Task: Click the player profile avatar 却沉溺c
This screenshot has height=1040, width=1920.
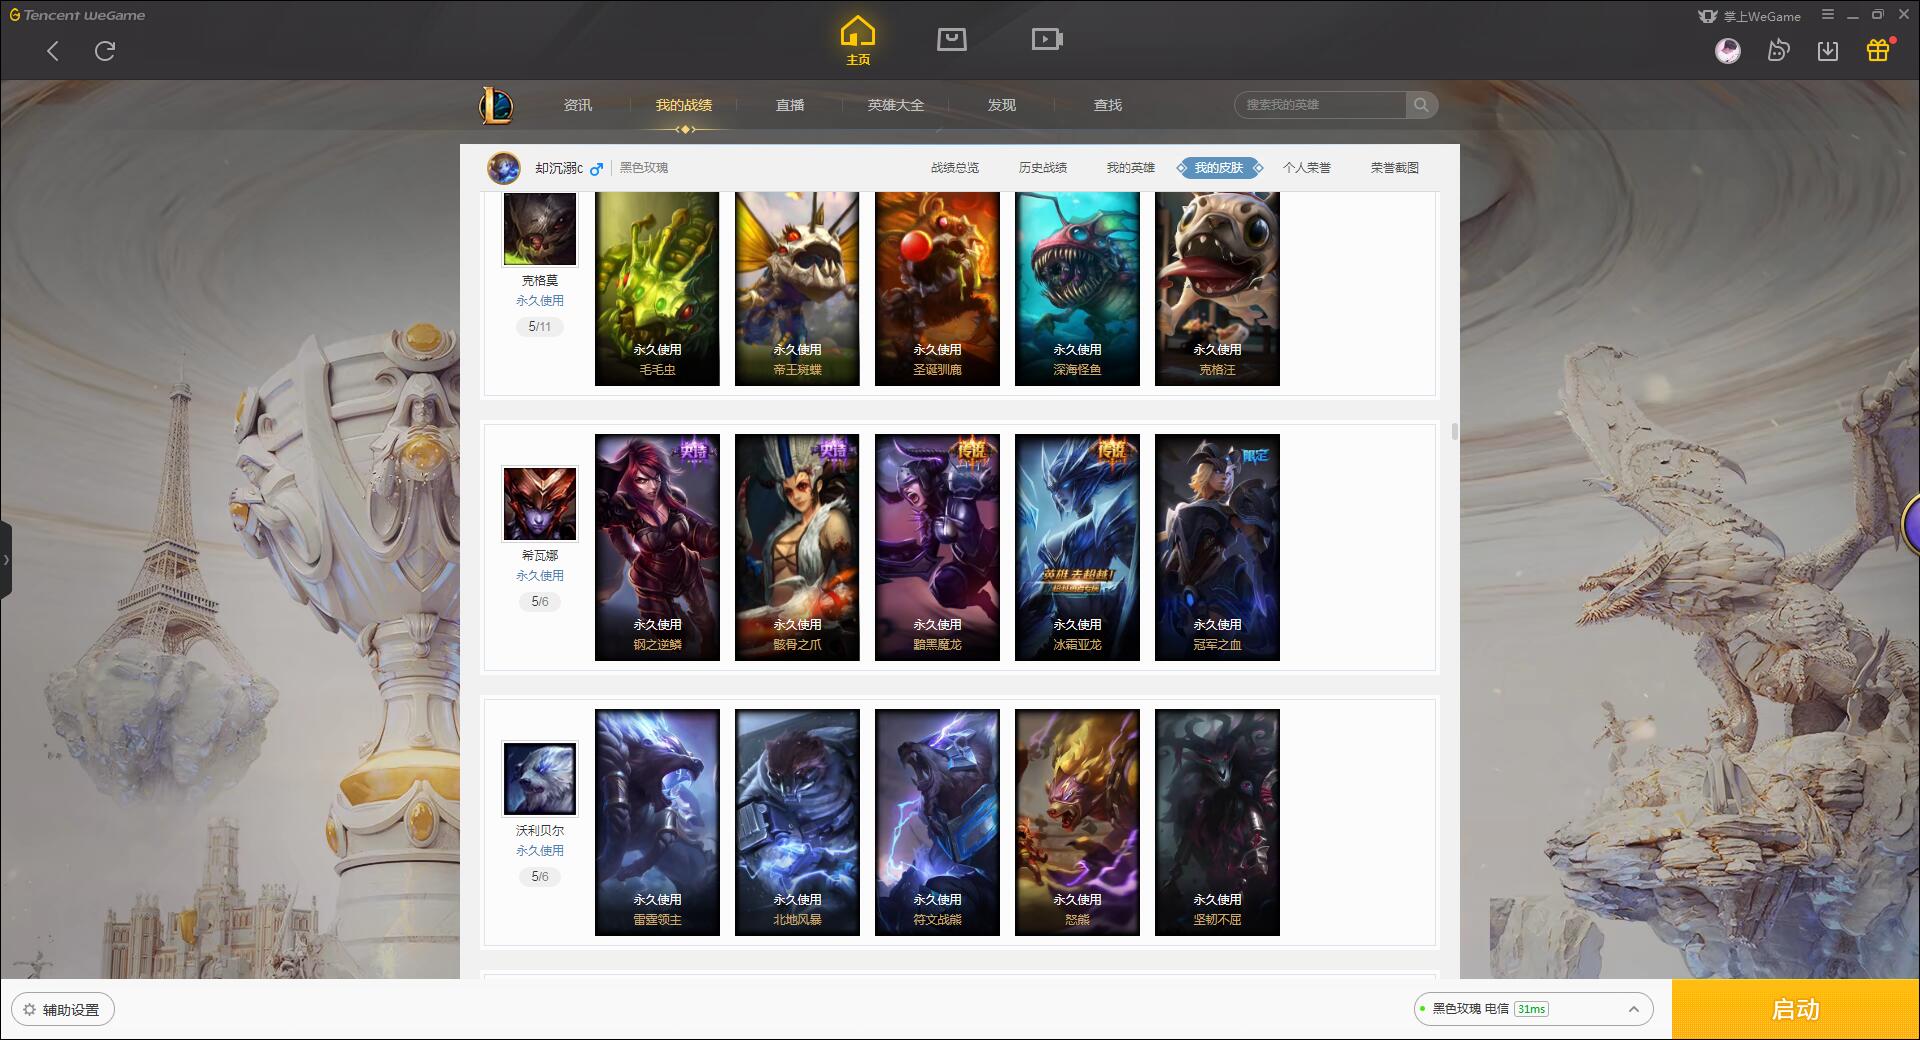Action: [504, 168]
